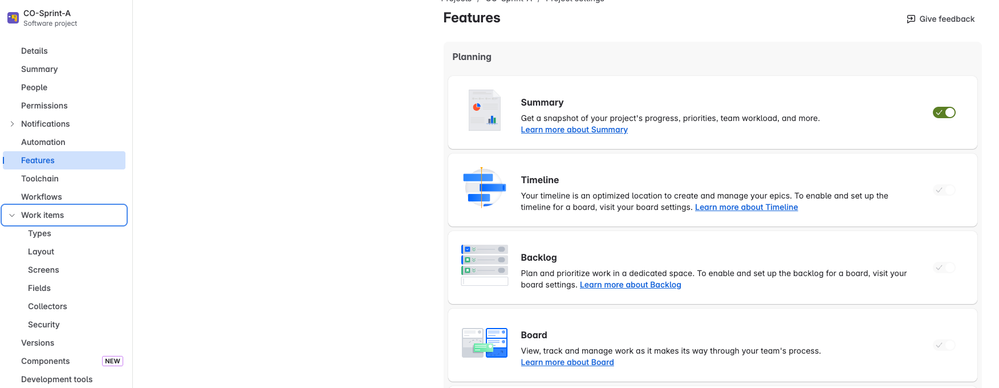
Task: Click the Board feature illustration
Action: [x=484, y=343]
